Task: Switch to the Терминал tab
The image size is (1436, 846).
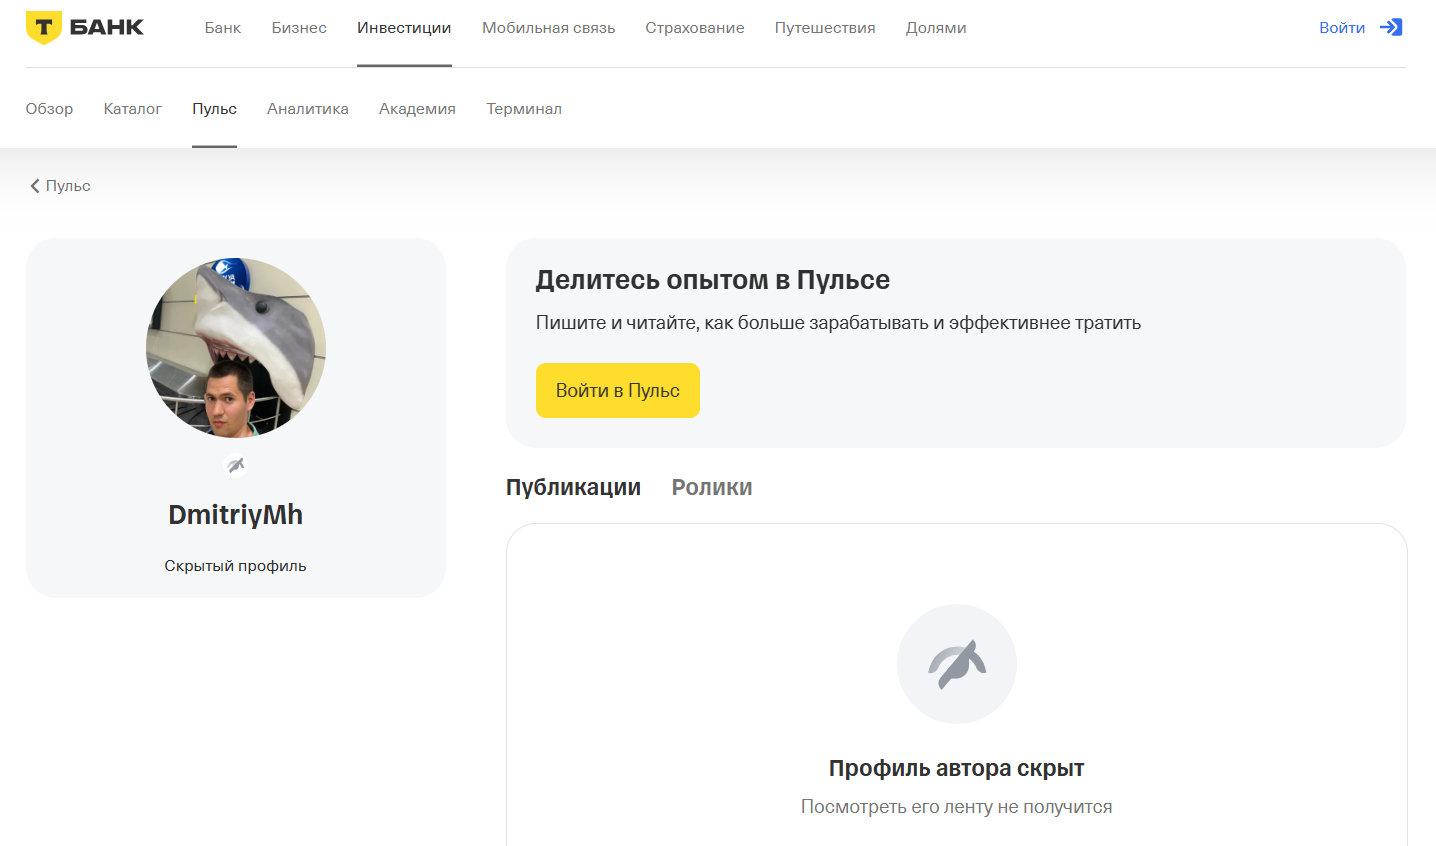Action: point(524,109)
